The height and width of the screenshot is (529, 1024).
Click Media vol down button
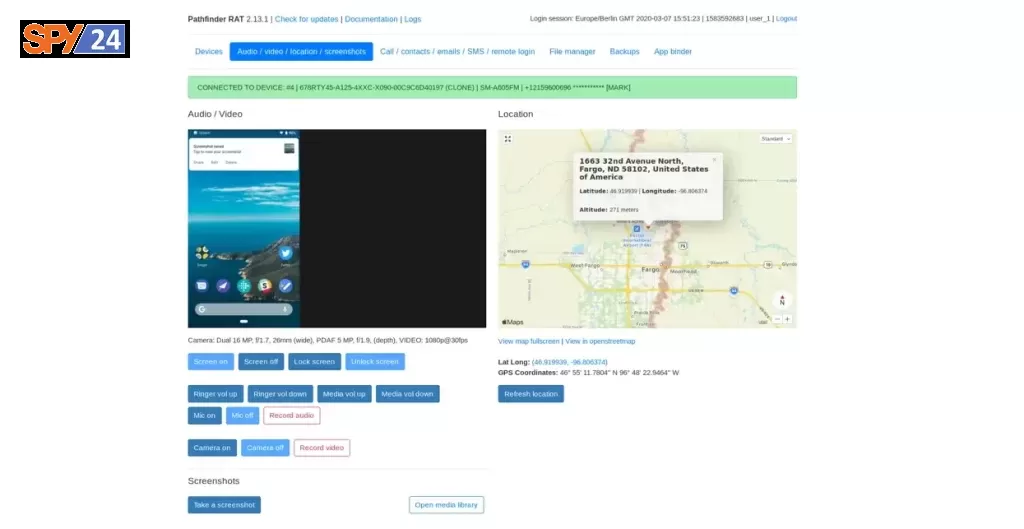[x=408, y=394]
